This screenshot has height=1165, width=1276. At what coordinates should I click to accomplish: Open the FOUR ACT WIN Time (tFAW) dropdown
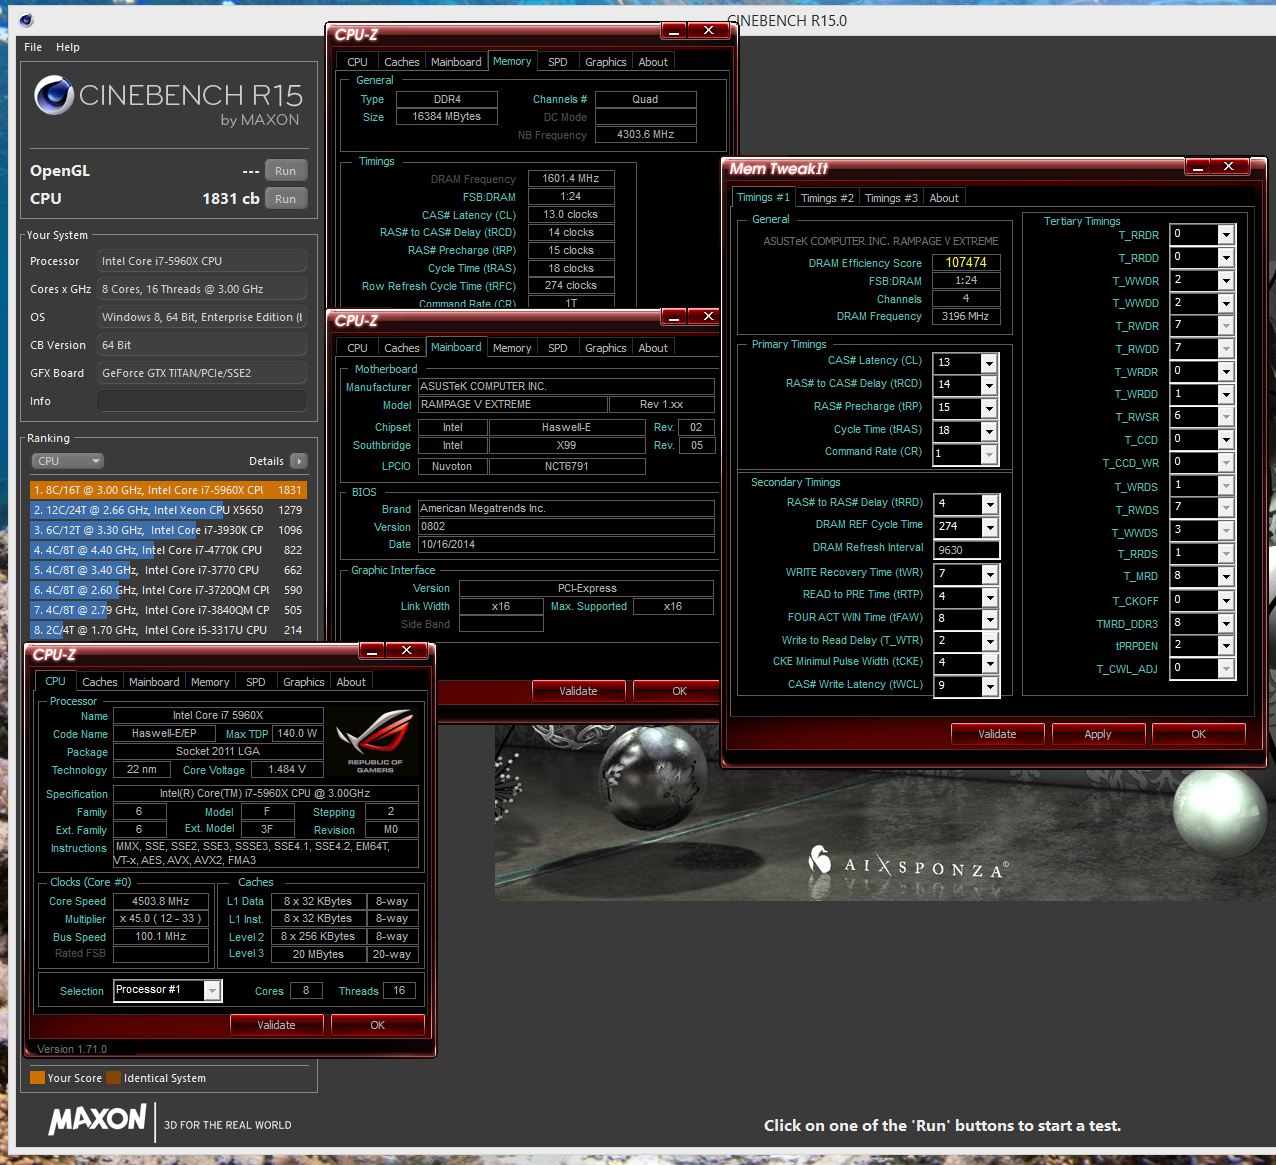pyautogui.click(x=989, y=619)
